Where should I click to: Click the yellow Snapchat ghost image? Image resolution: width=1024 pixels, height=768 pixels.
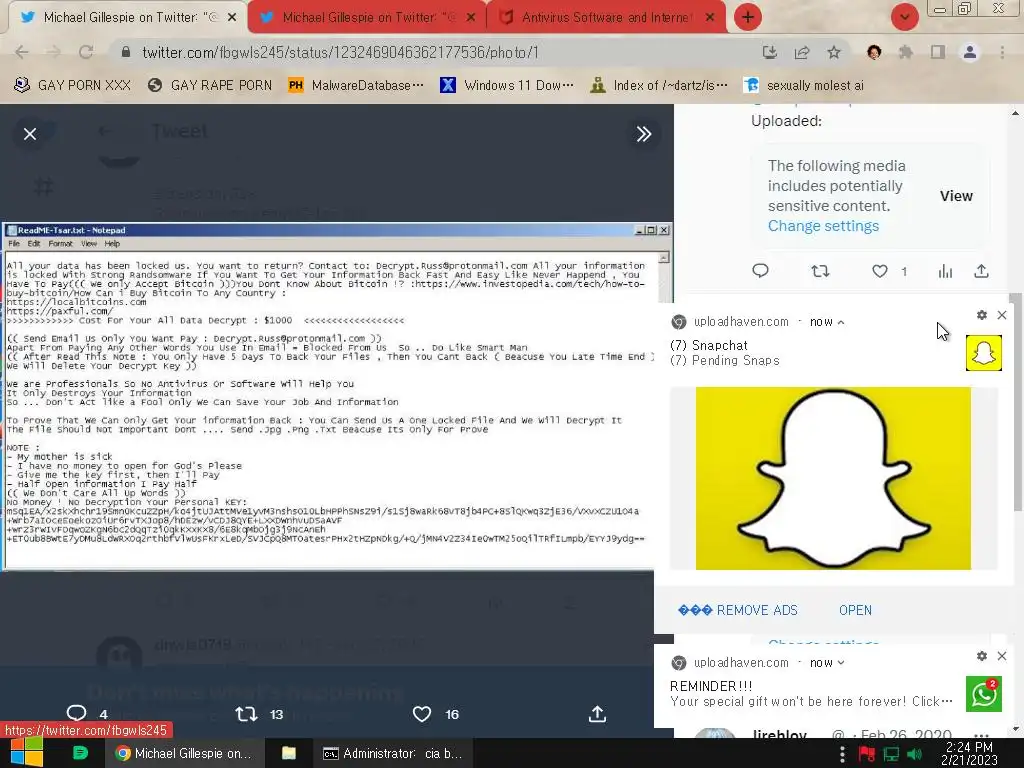pyautogui.click(x=833, y=478)
